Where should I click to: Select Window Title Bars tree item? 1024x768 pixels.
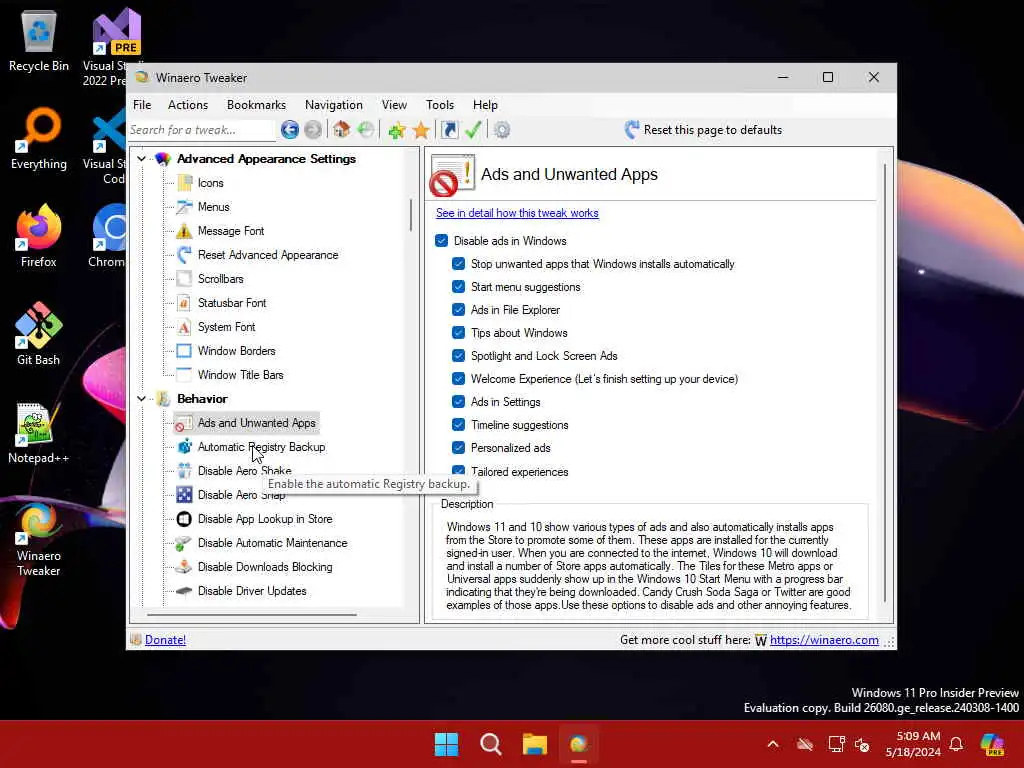[x=240, y=375]
